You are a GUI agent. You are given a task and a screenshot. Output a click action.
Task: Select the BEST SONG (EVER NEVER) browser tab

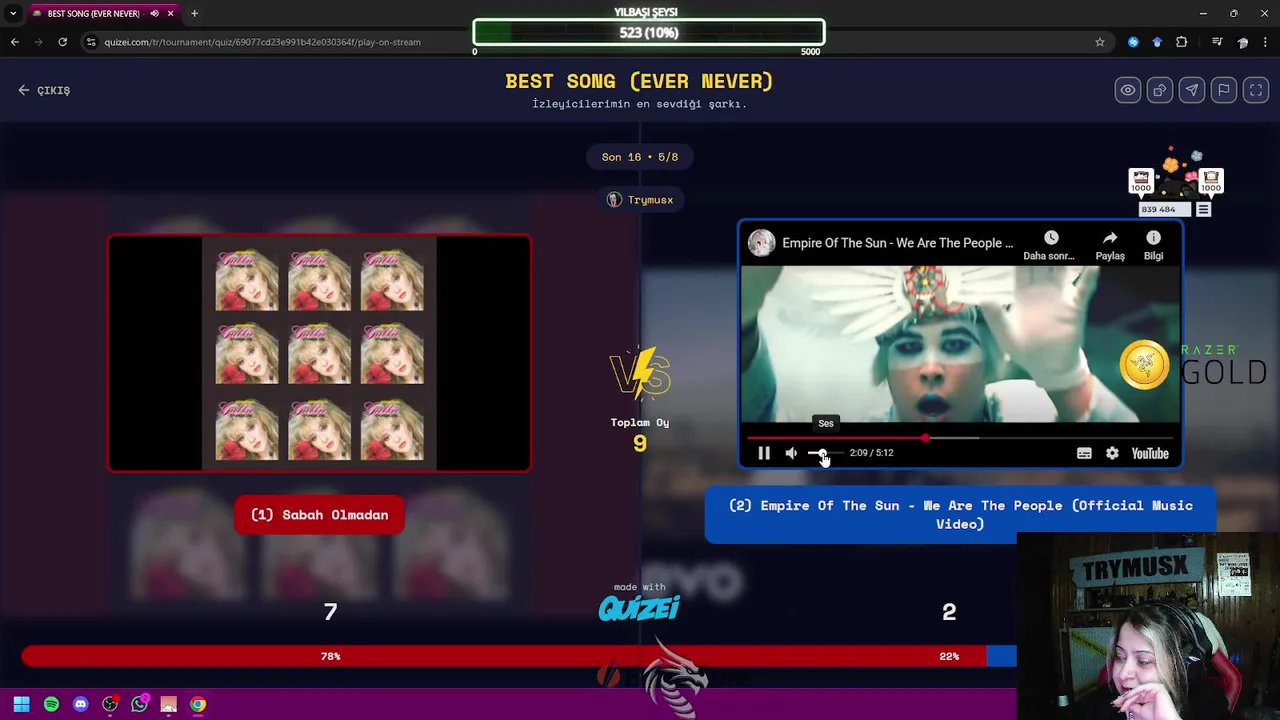point(93,13)
